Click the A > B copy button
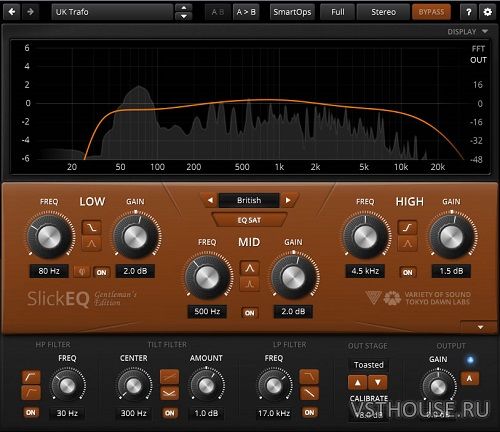The image size is (500, 432). pos(246,12)
